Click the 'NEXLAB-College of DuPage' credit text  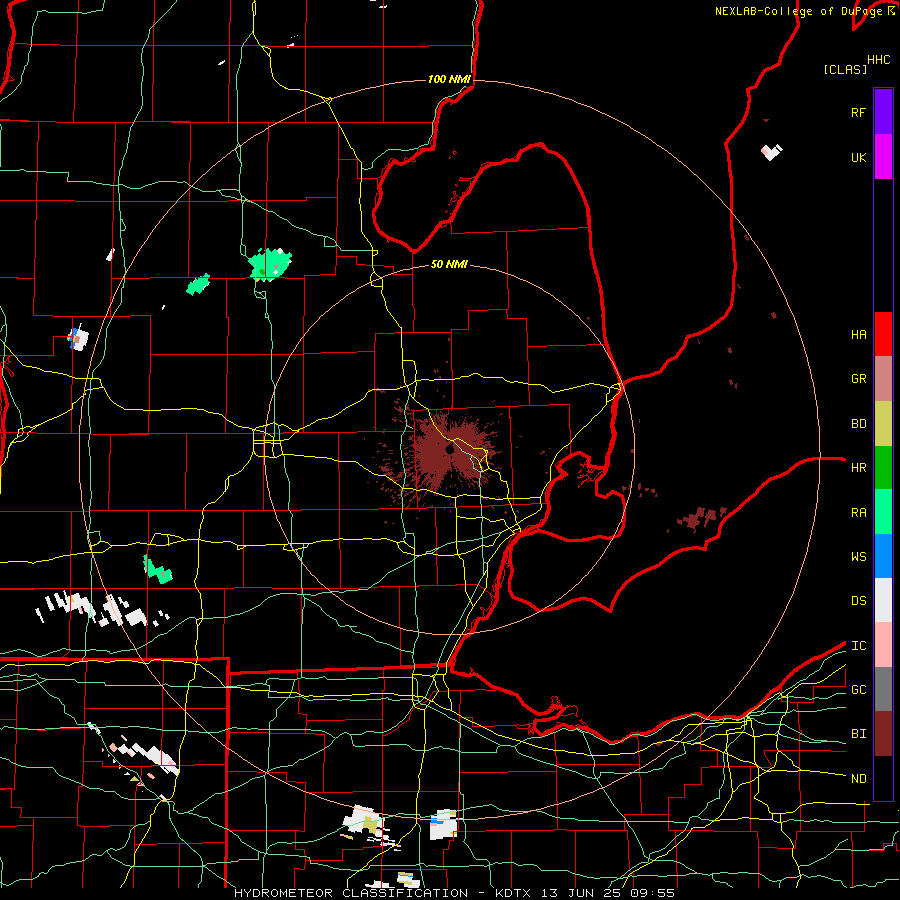click(800, 11)
